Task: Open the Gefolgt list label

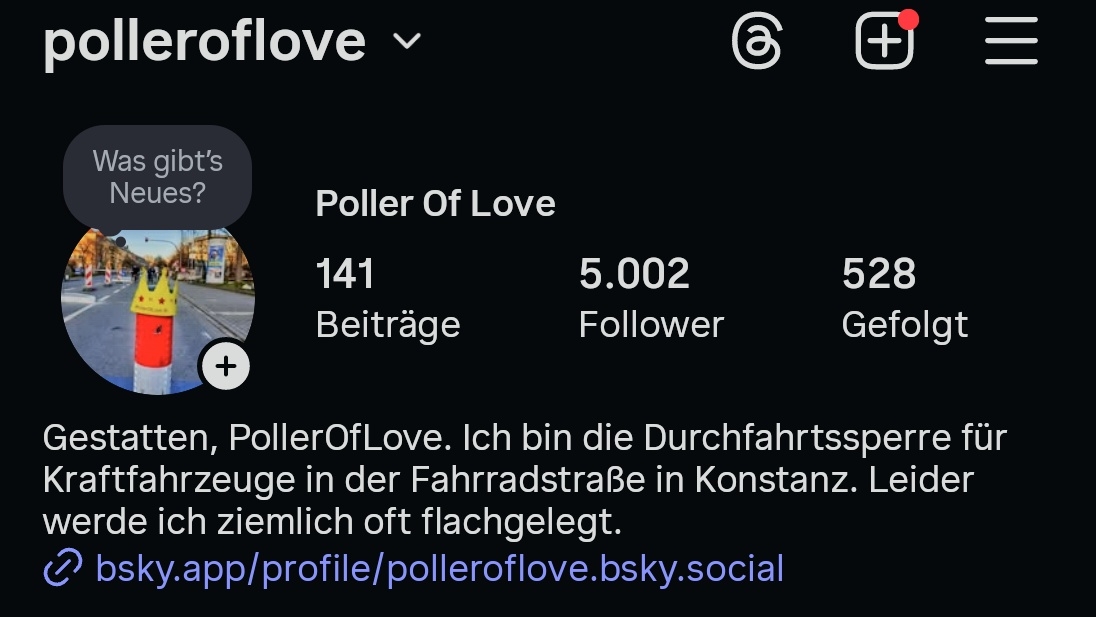Action: 905,325
